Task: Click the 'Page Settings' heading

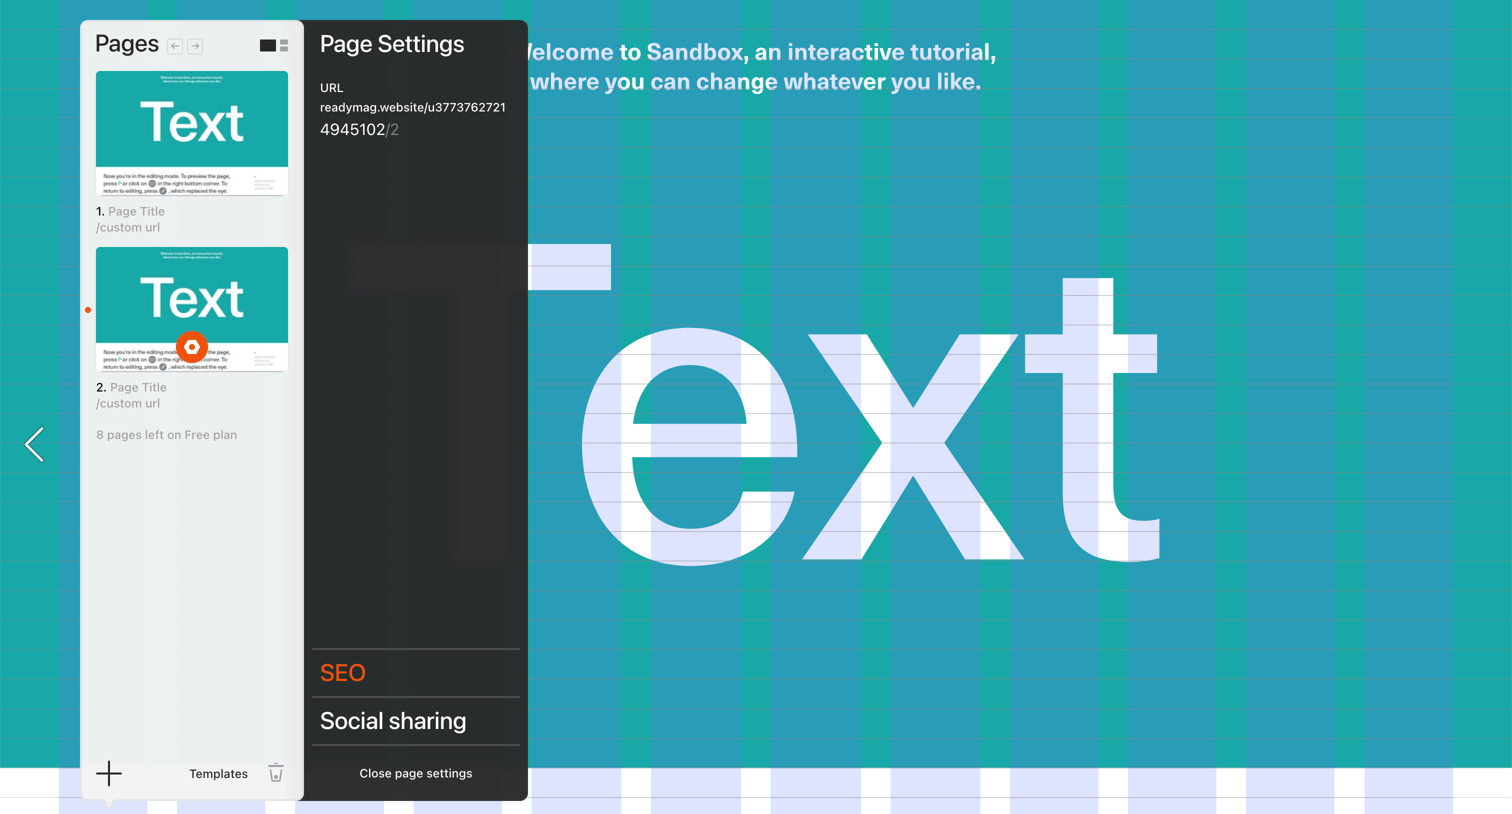Action: pyautogui.click(x=392, y=44)
